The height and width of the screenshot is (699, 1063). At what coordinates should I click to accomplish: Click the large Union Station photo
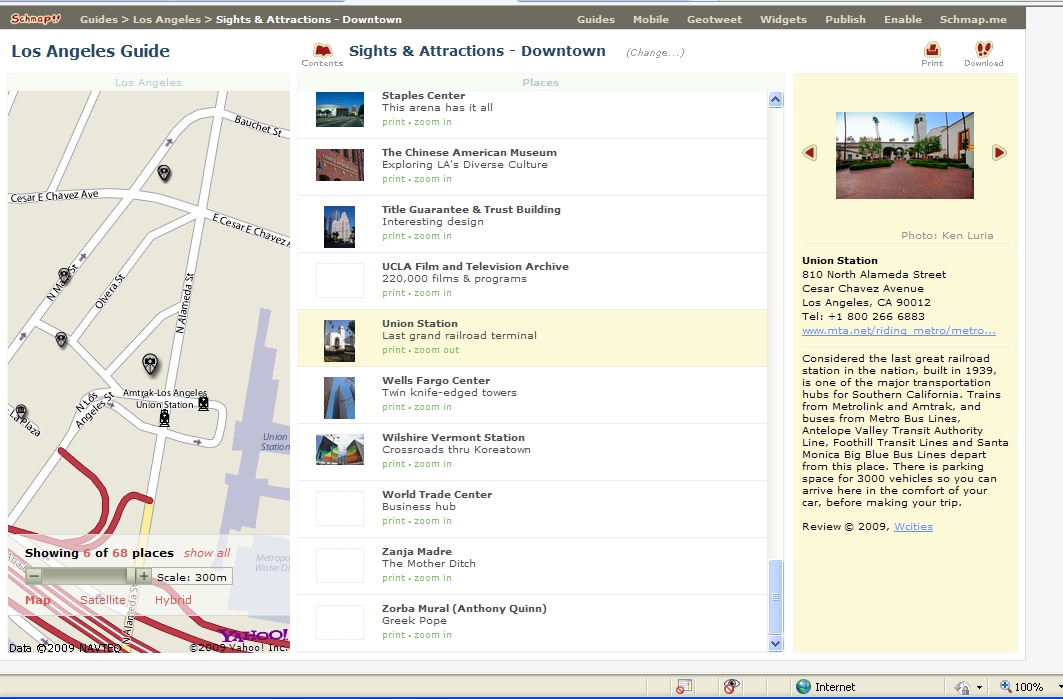click(x=904, y=155)
